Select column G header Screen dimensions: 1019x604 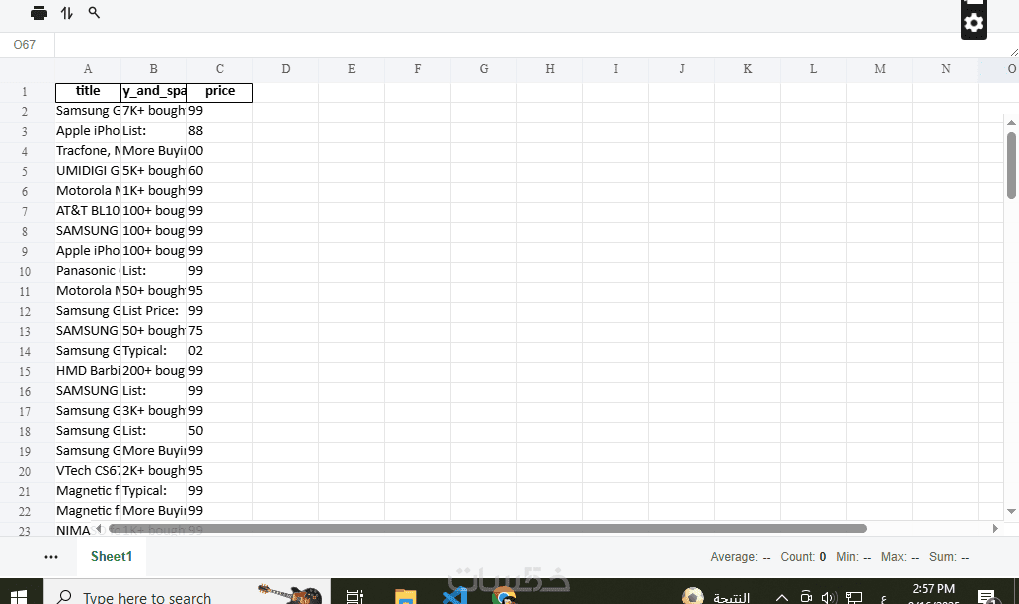coord(484,69)
